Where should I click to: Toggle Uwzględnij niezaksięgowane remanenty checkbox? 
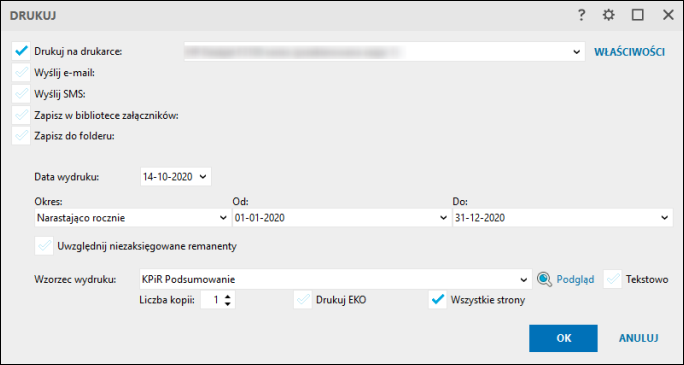pyautogui.click(x=44, y=246)
